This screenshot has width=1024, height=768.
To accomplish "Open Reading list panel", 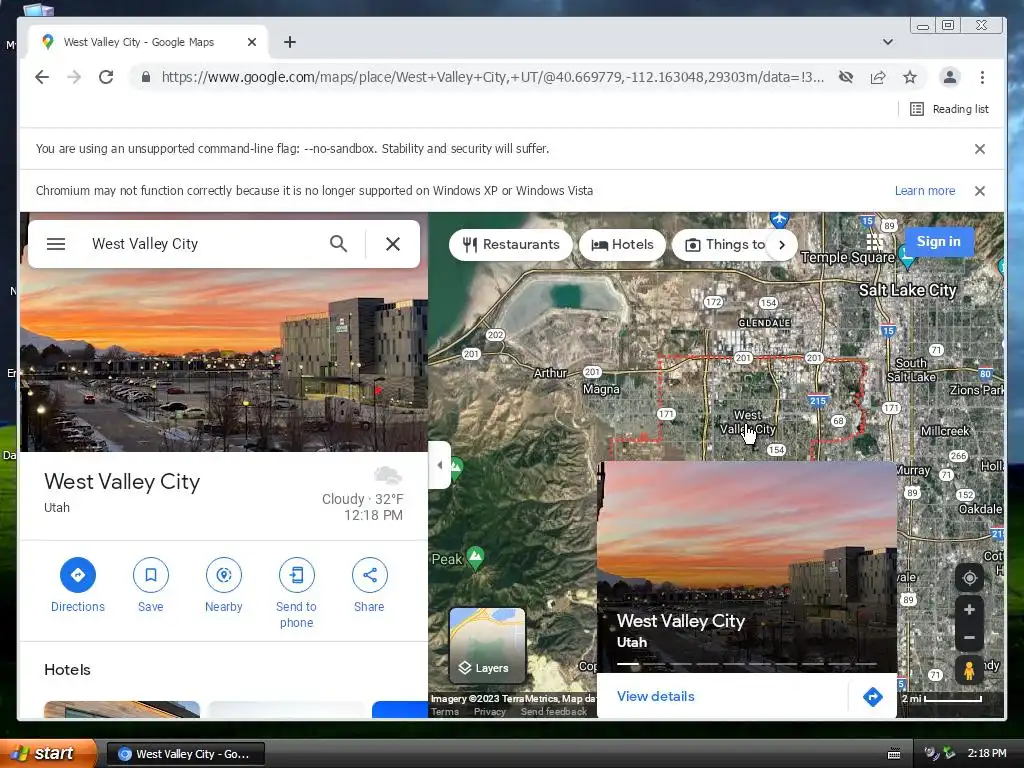I will [x=950, y=109].
